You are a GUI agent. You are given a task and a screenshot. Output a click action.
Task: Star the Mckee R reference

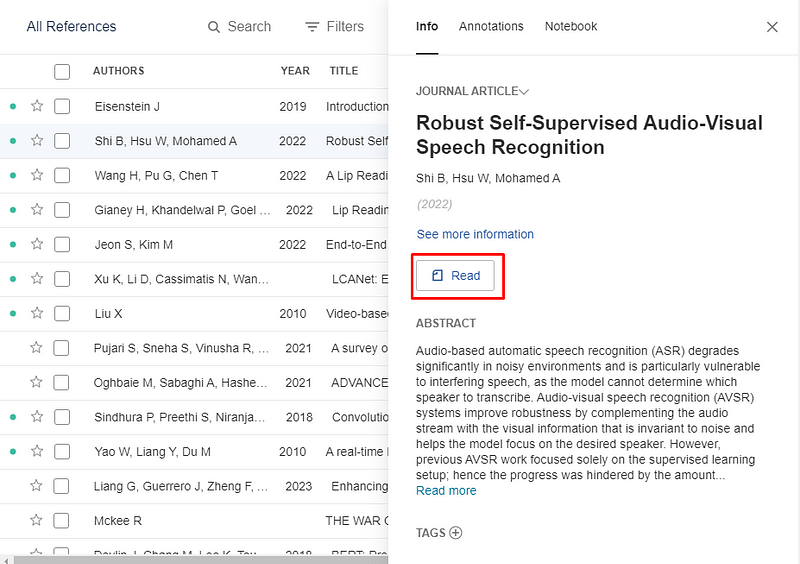click(x=37, y=520)
